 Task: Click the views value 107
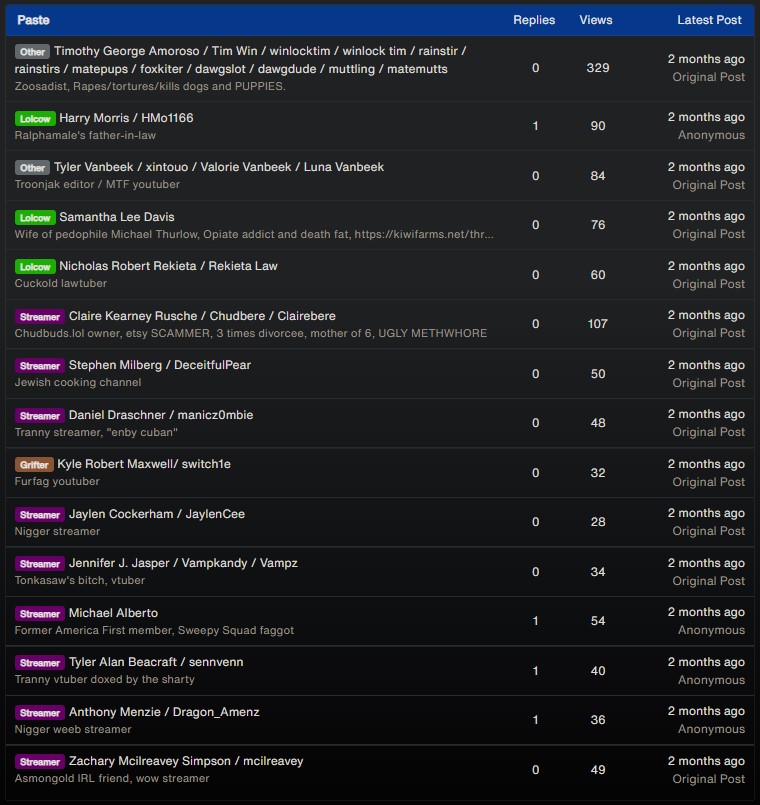click(598, 324)
